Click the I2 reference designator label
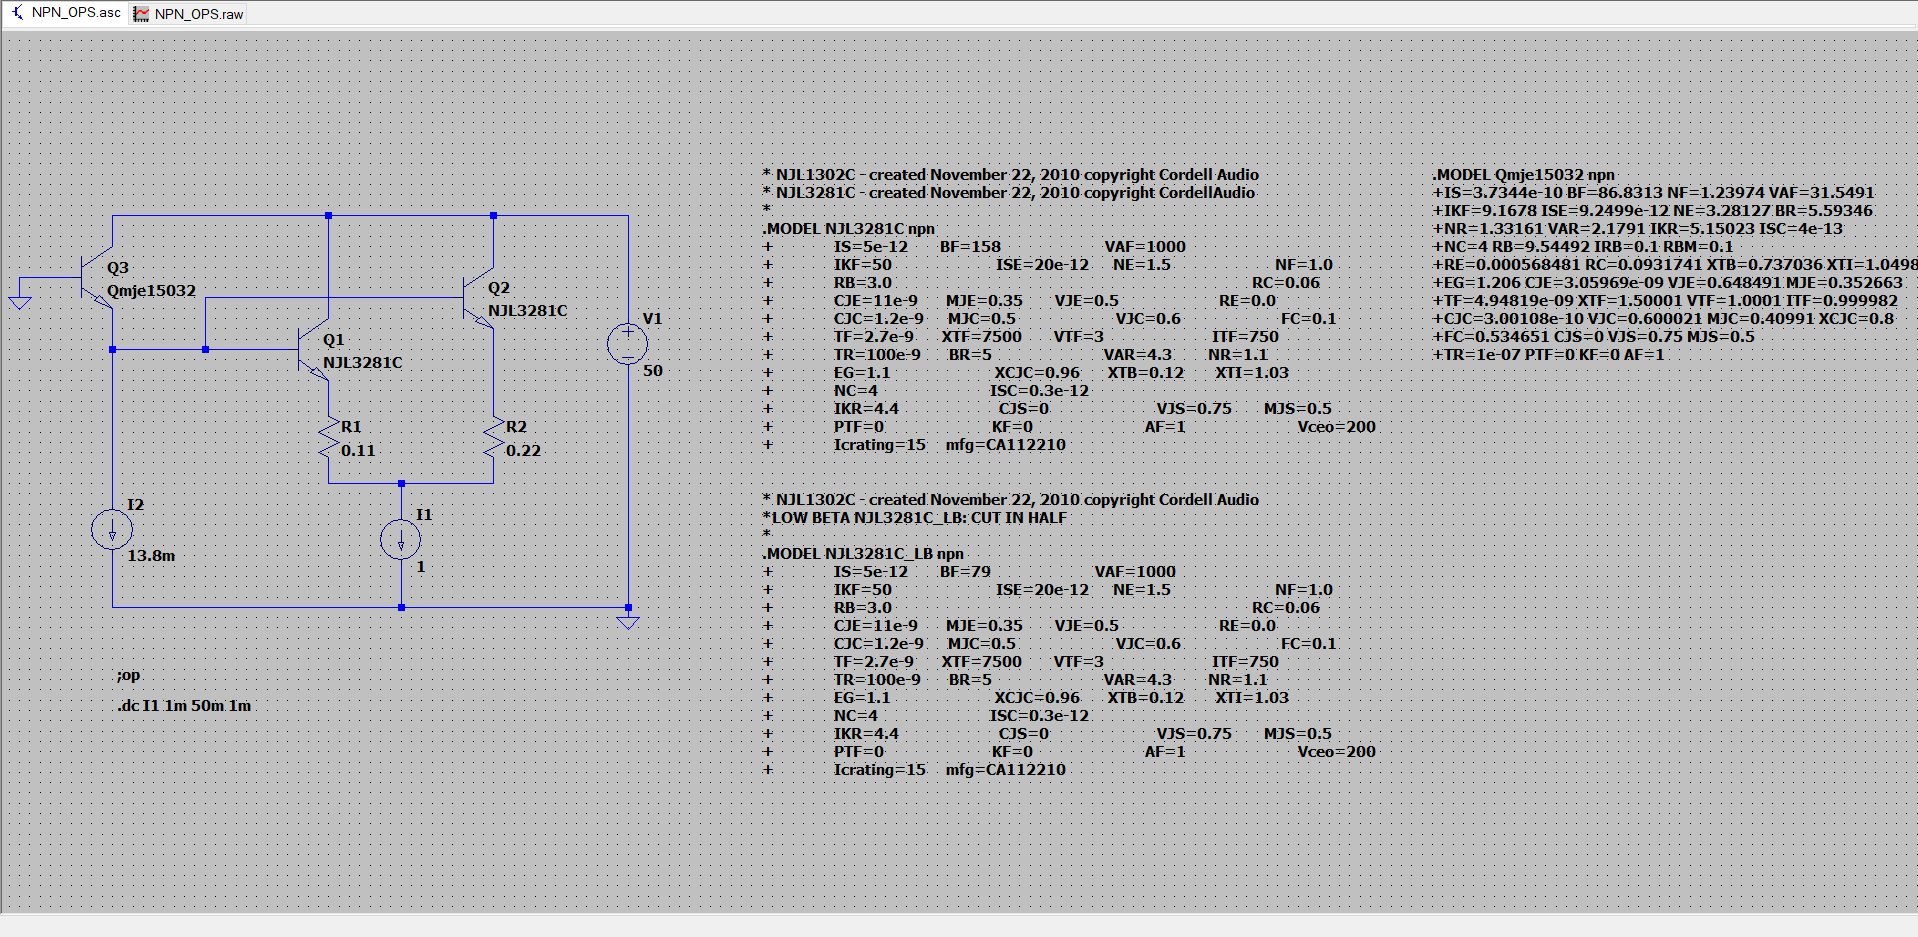 [x=135, y=505]
